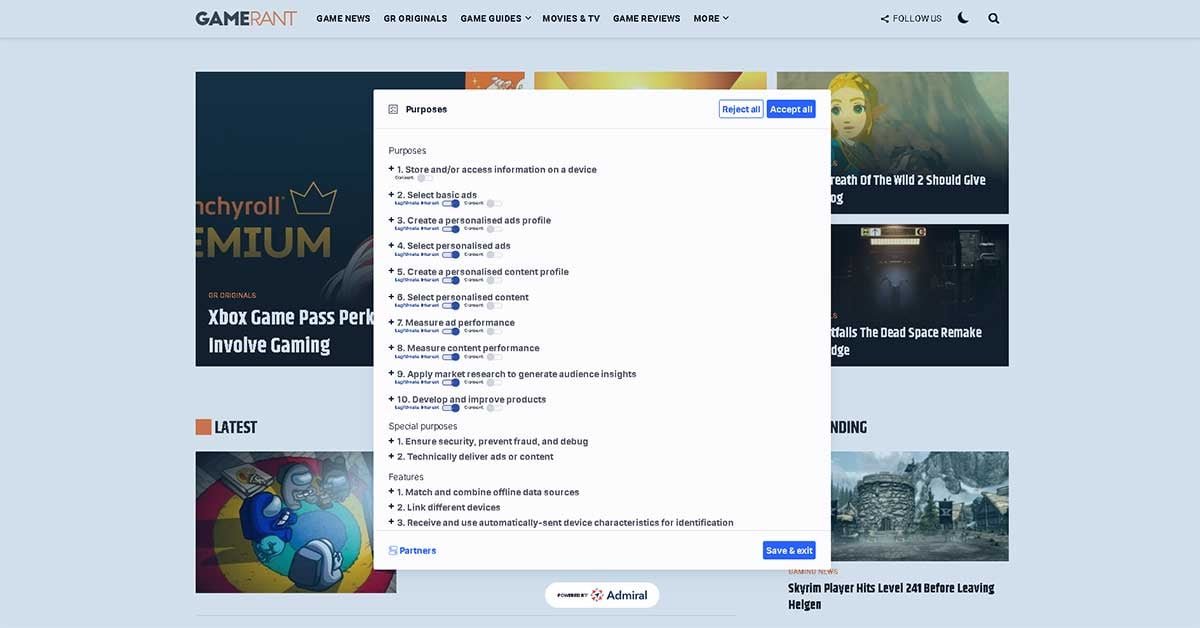Open Game Reviews in the navigation
Screen dimensions: 1200x628
coord(646,18)
